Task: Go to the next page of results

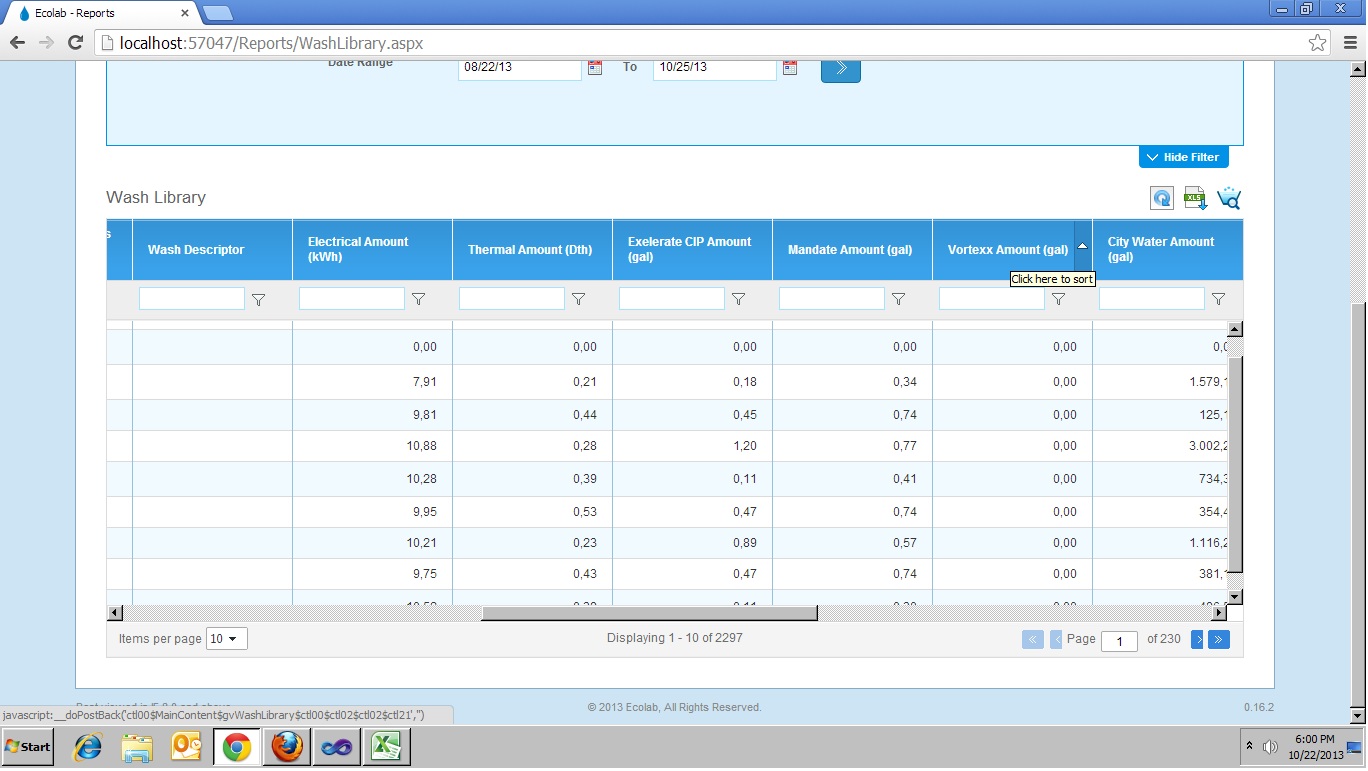Action: (1197, 639)
